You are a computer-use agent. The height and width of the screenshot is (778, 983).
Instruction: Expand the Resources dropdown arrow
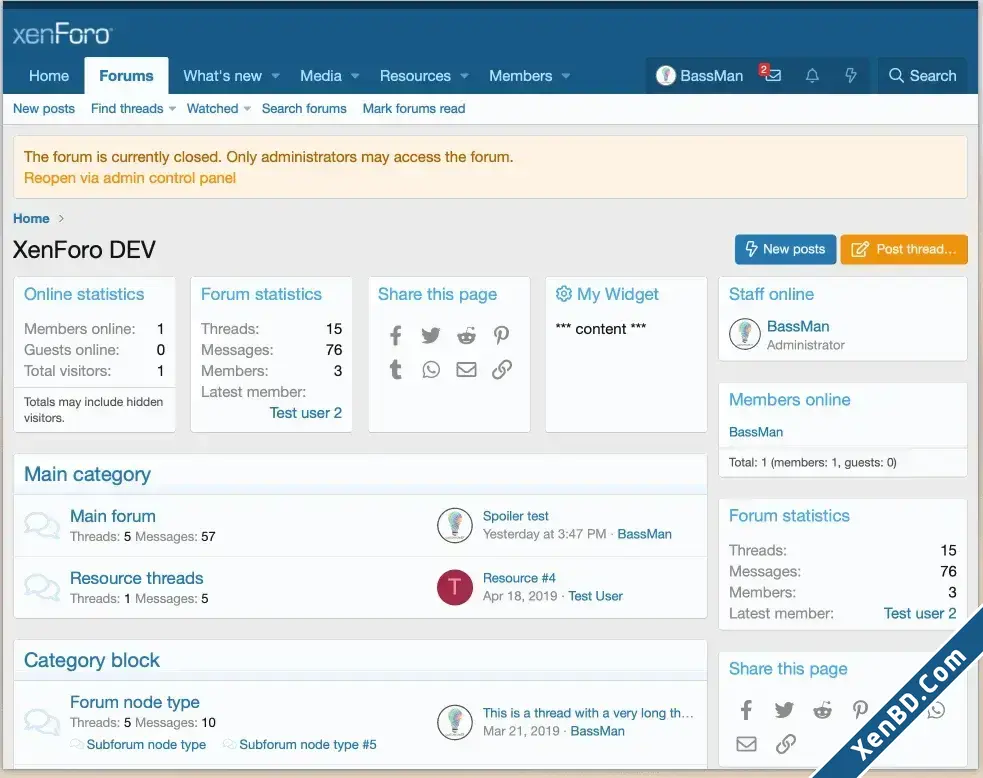[x=464, y=76]
